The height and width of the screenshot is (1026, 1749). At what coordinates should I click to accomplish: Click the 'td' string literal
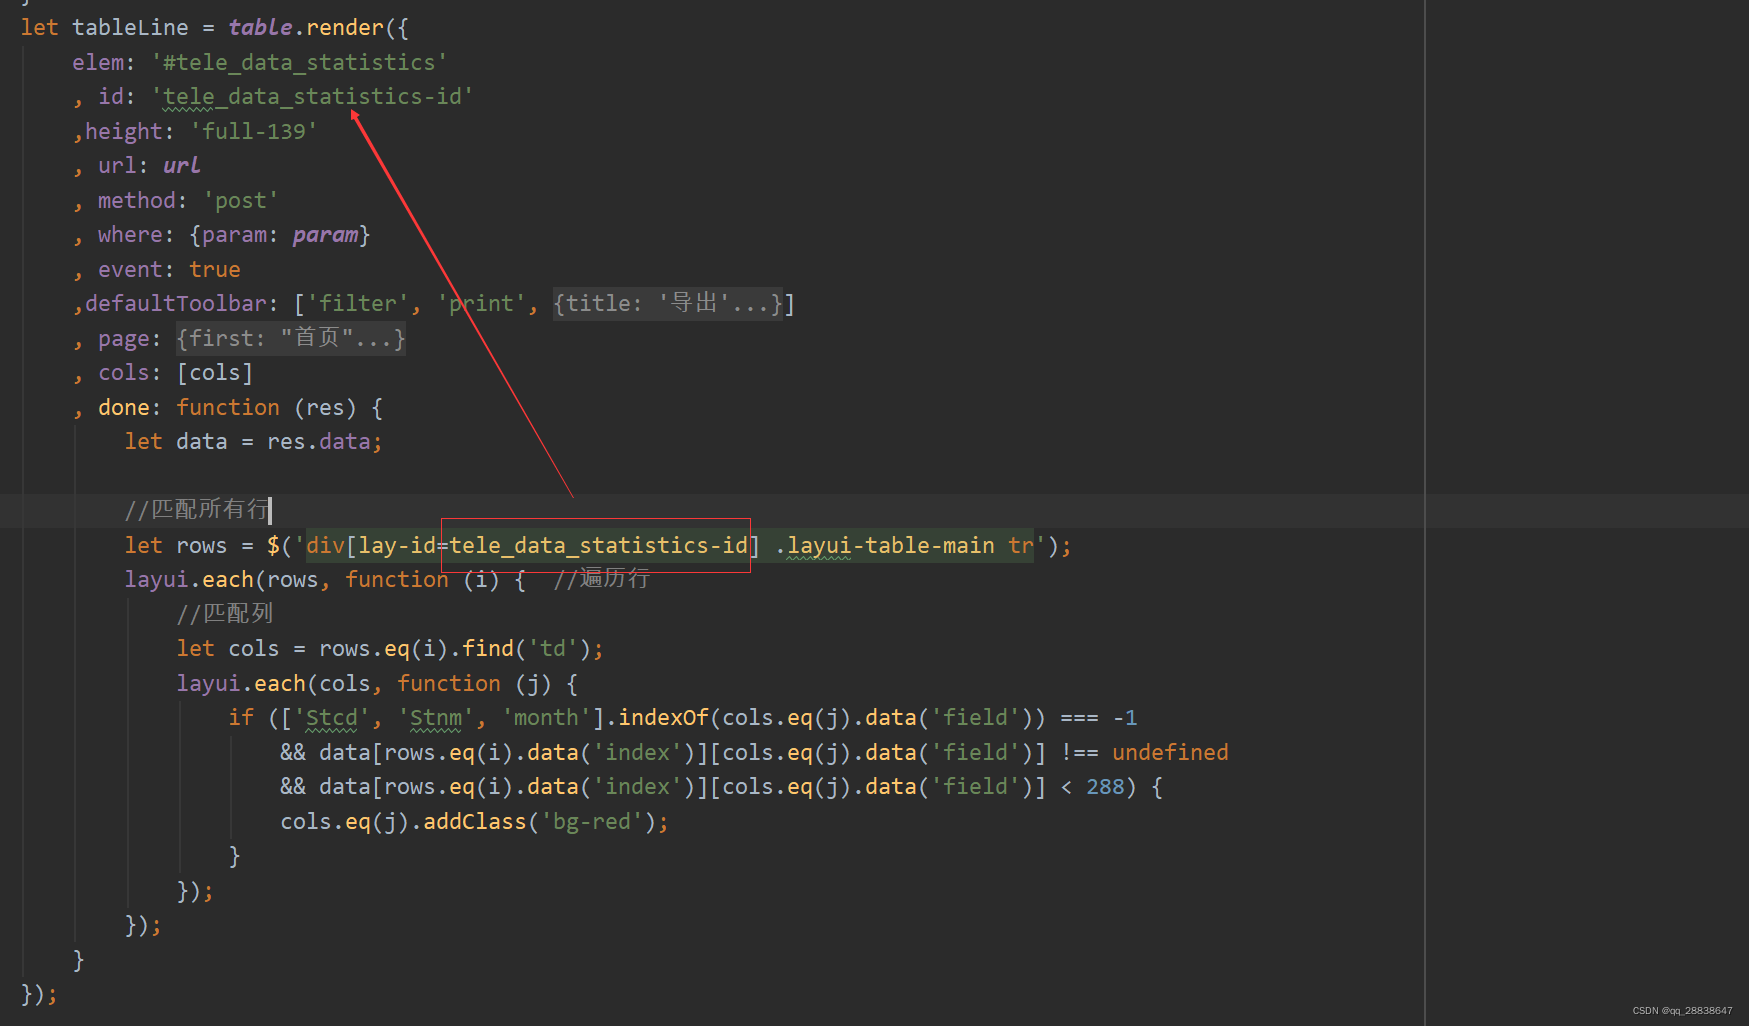click(552, 649)
